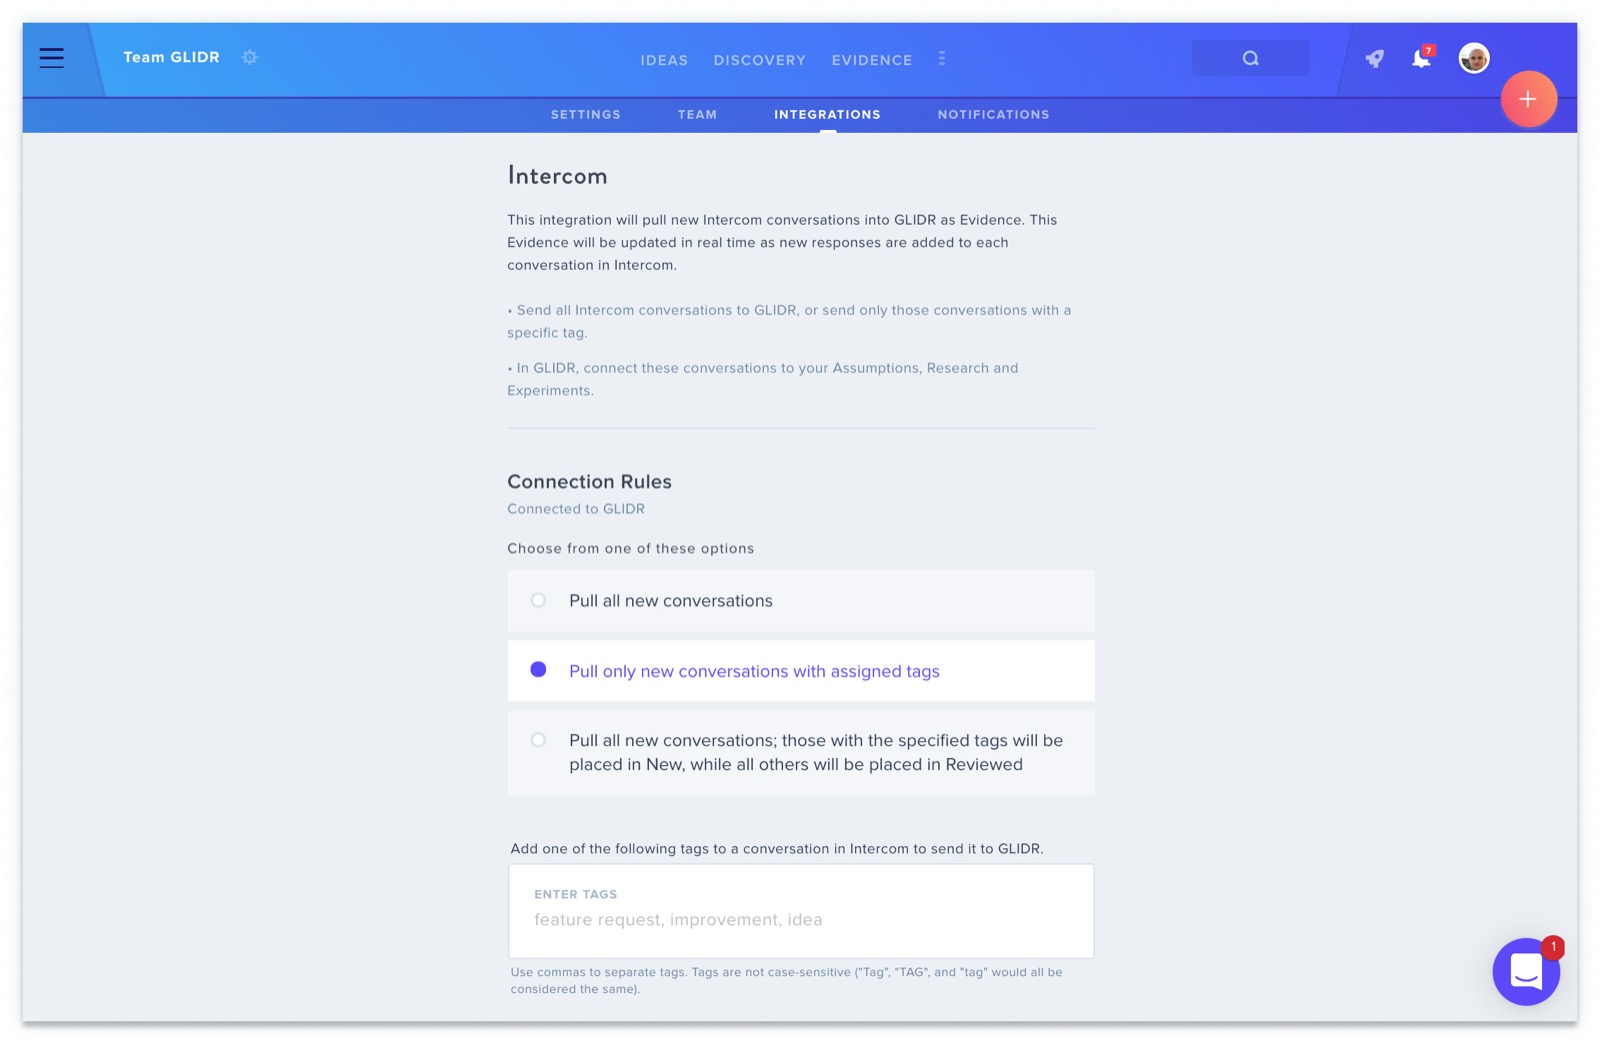Click 'Choose from one of these options' text
This screenshot has width=1600, height=1044.
pyautogui.click(x=630, y=548)
